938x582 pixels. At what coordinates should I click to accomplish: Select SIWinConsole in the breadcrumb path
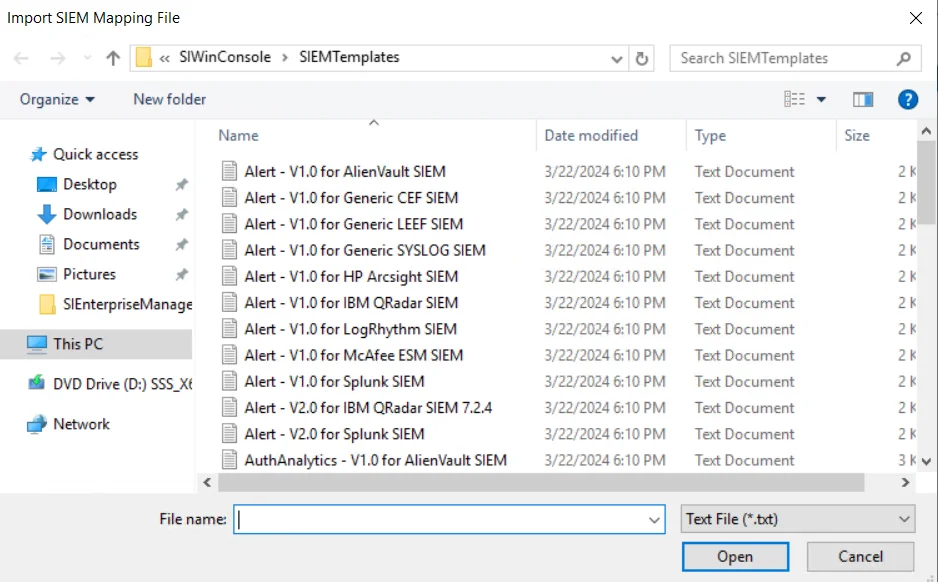225,57
